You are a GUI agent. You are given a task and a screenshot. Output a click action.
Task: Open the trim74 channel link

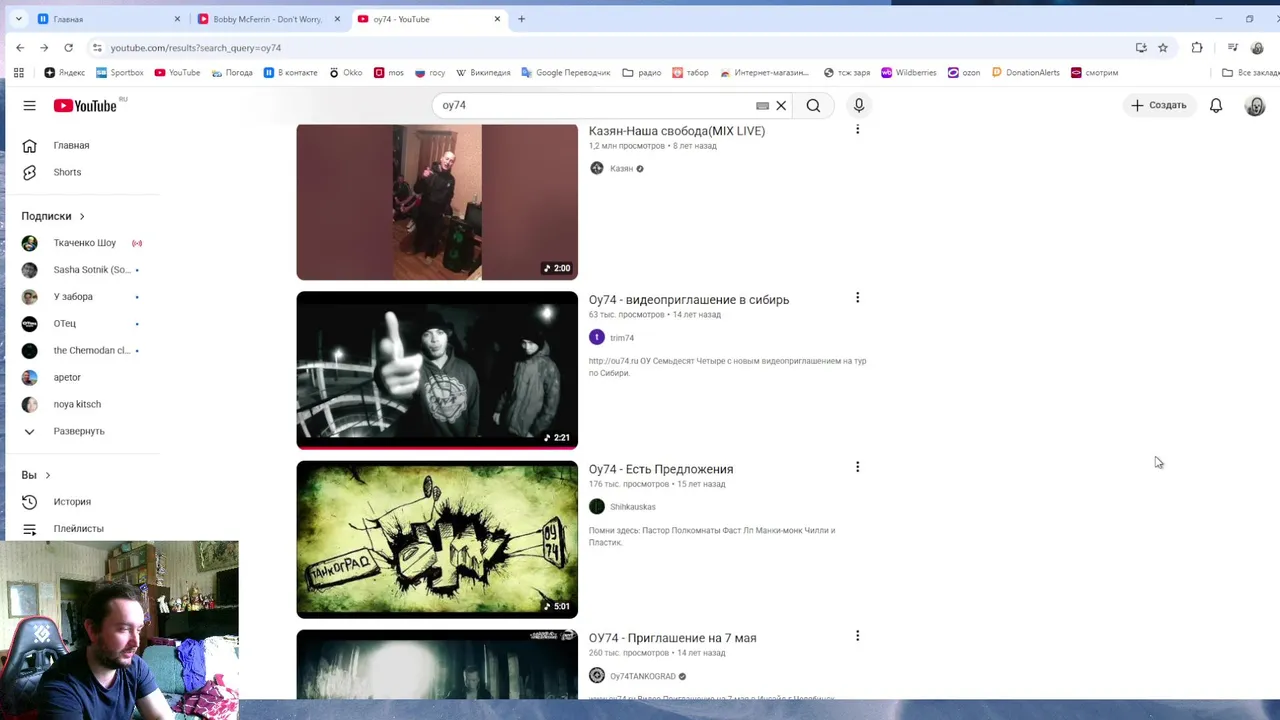(622, 338)
